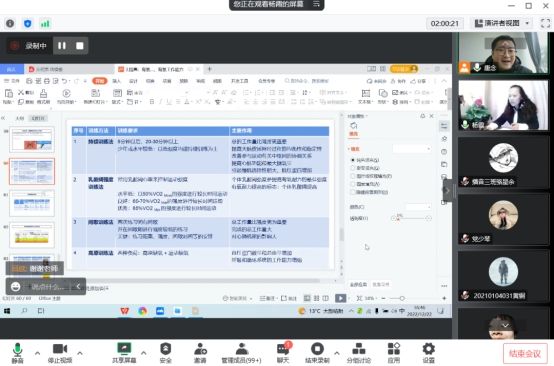Viewport: 554px width, 366px height.
Task: Click the orange login button in WPS
Action: tap(404, 69)
